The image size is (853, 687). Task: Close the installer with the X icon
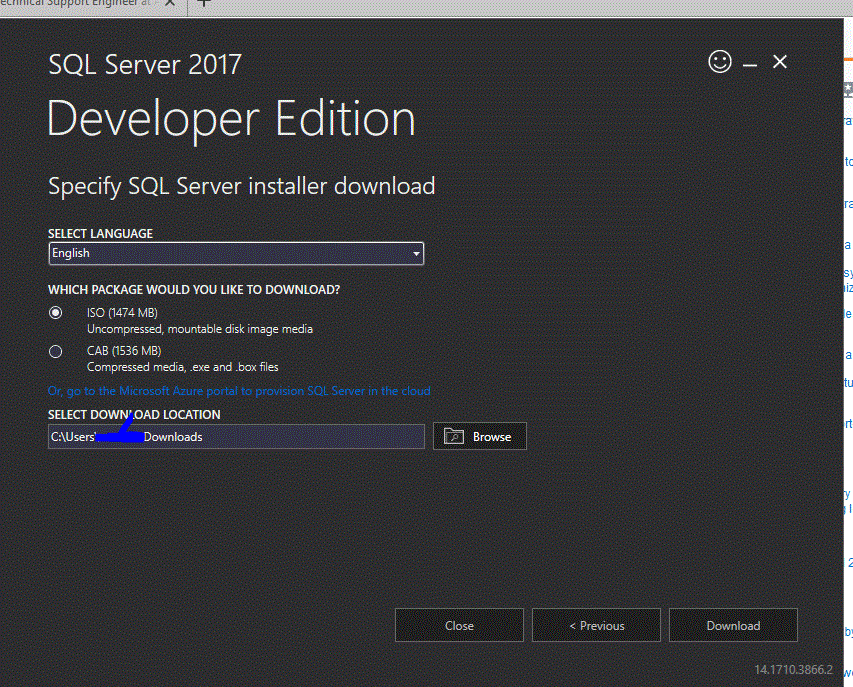click(x=780, y=62)
